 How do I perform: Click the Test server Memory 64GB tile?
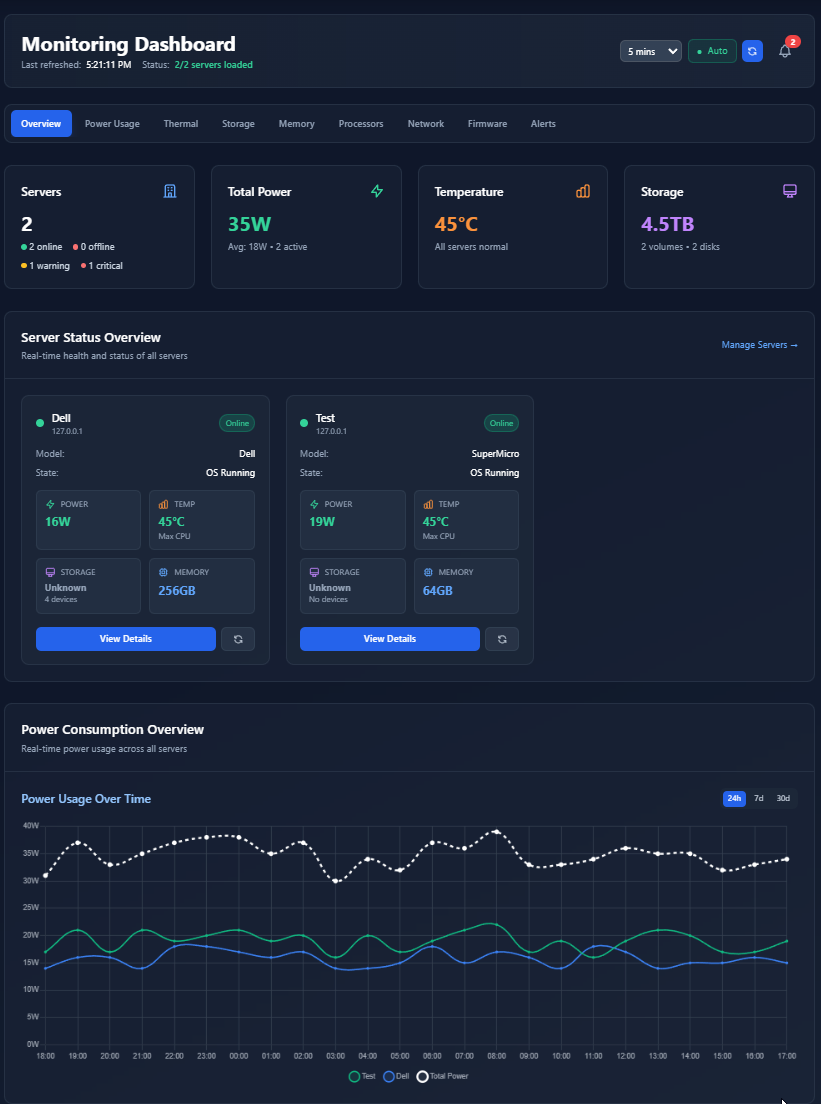pos(465,585)
